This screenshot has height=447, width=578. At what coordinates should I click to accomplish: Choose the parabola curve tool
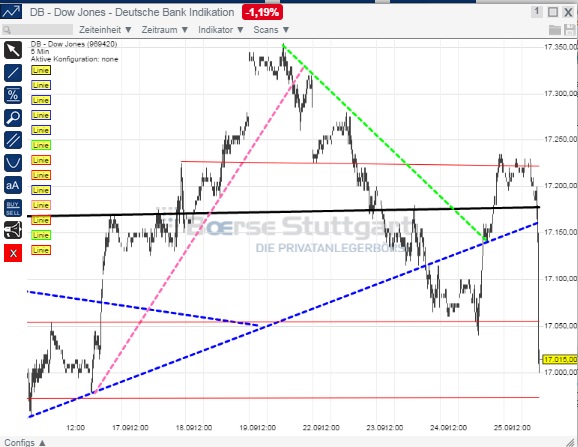[x=13, y=163]
